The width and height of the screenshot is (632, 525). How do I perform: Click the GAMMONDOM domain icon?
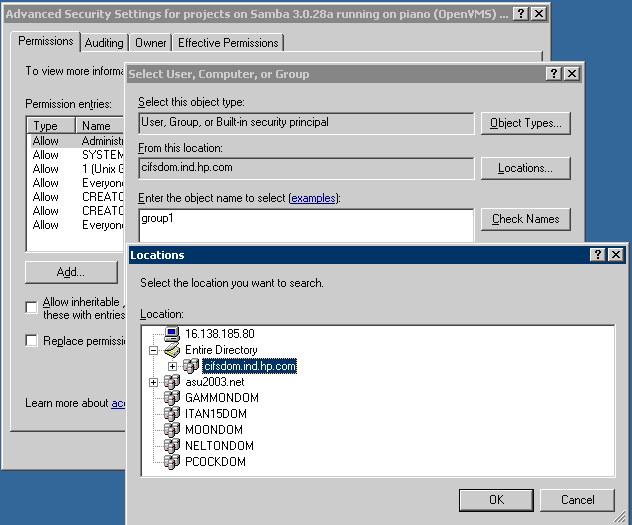171,398
